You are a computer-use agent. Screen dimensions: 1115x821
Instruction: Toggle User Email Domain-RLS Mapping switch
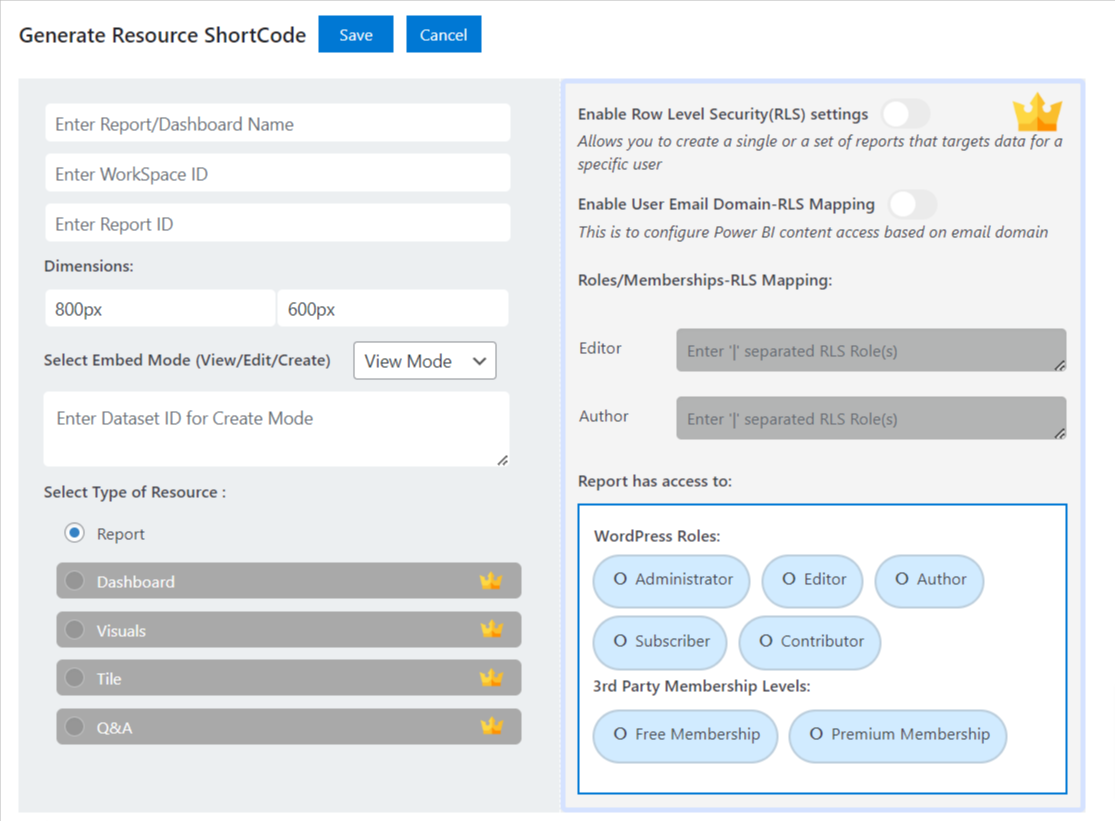pyautogui.click(x=912, y=205)
